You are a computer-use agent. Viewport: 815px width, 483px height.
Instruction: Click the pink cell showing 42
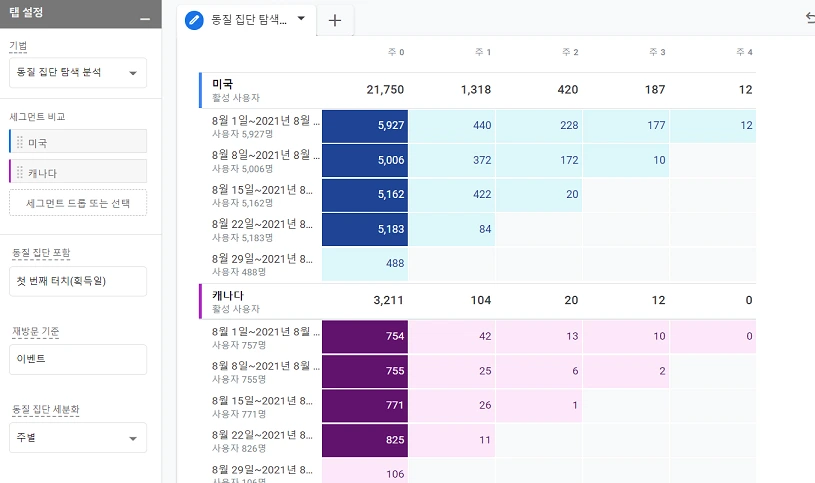(452, 336)
